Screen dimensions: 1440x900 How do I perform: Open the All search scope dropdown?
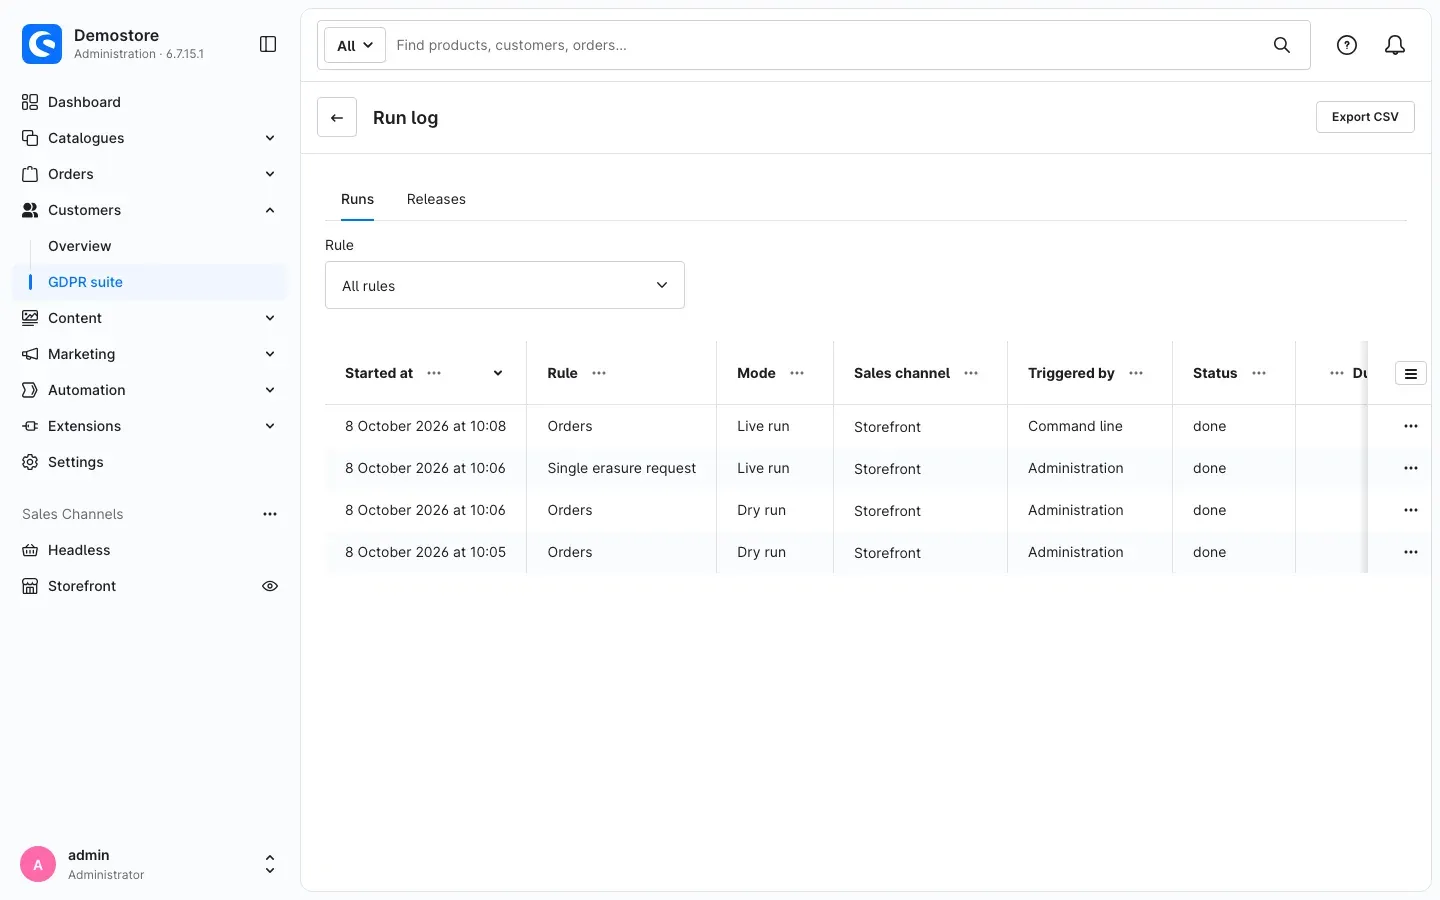pos(355,45)
